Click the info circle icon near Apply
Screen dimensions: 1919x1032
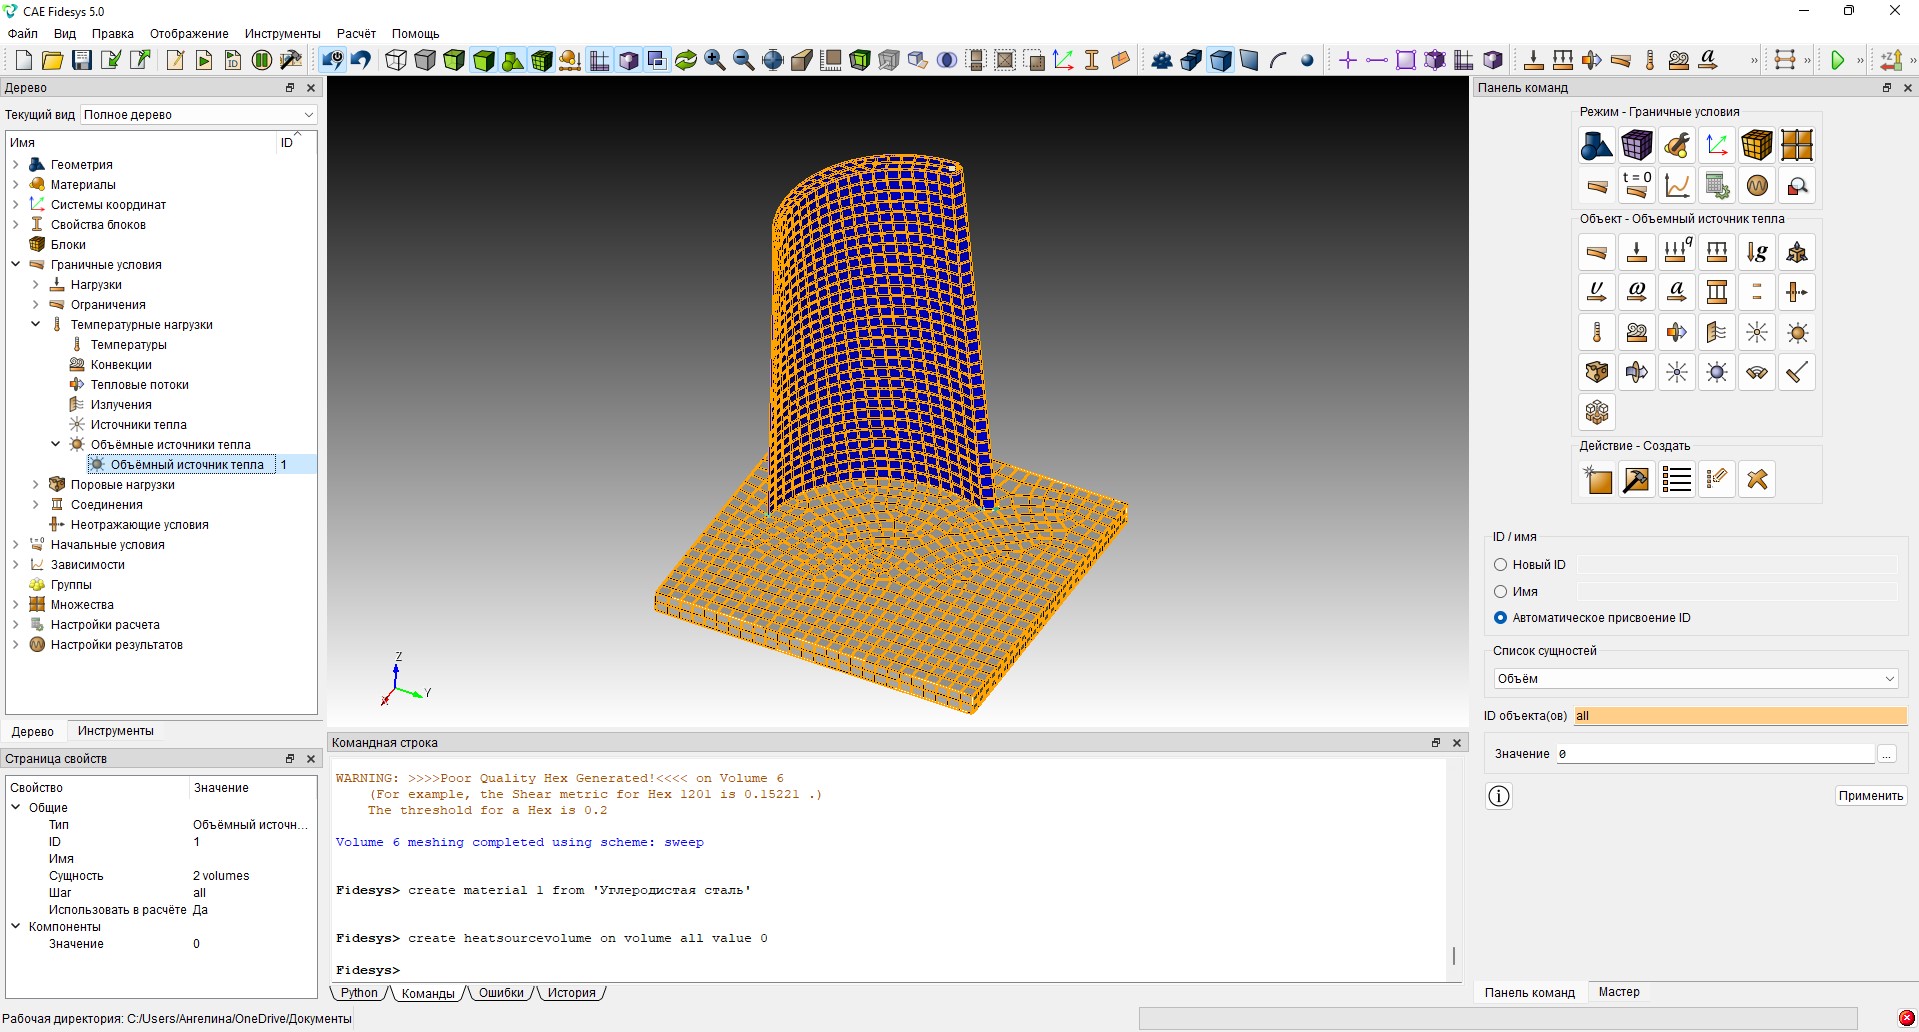click(x=1499, y=796)
